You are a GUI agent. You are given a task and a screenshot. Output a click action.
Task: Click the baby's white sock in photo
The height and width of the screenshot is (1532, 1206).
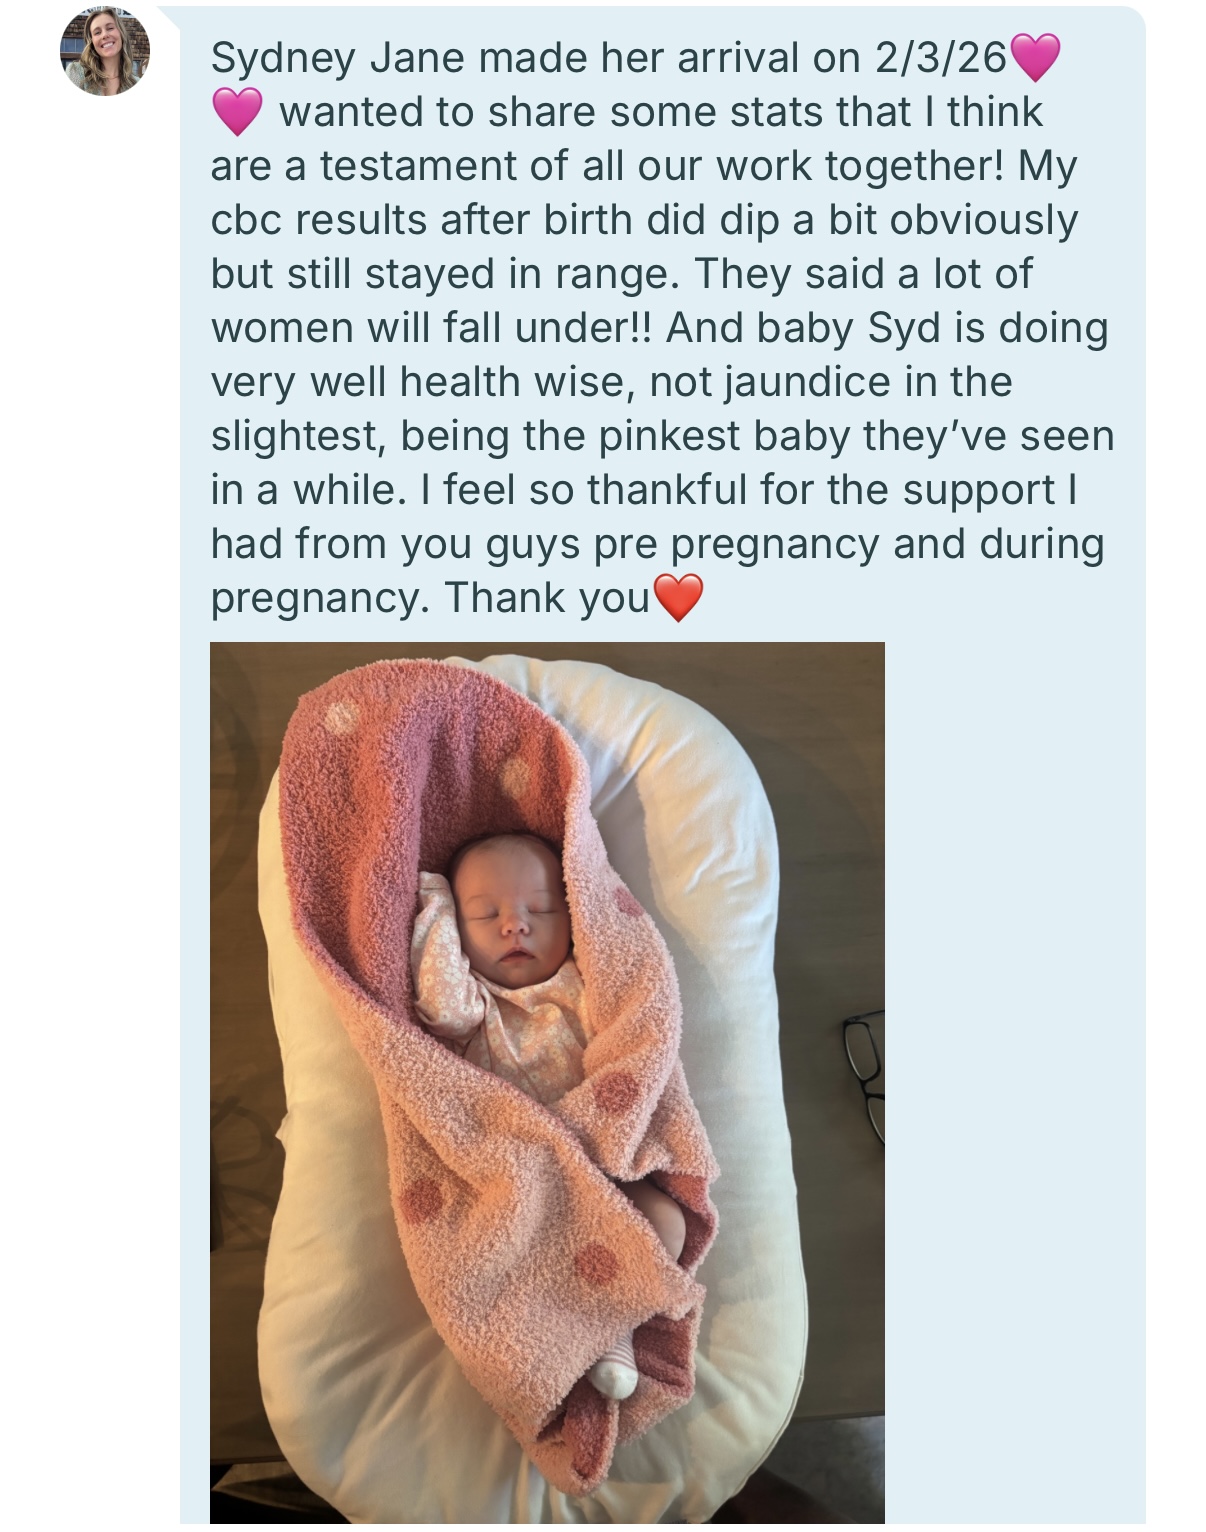click(613, 1370)
